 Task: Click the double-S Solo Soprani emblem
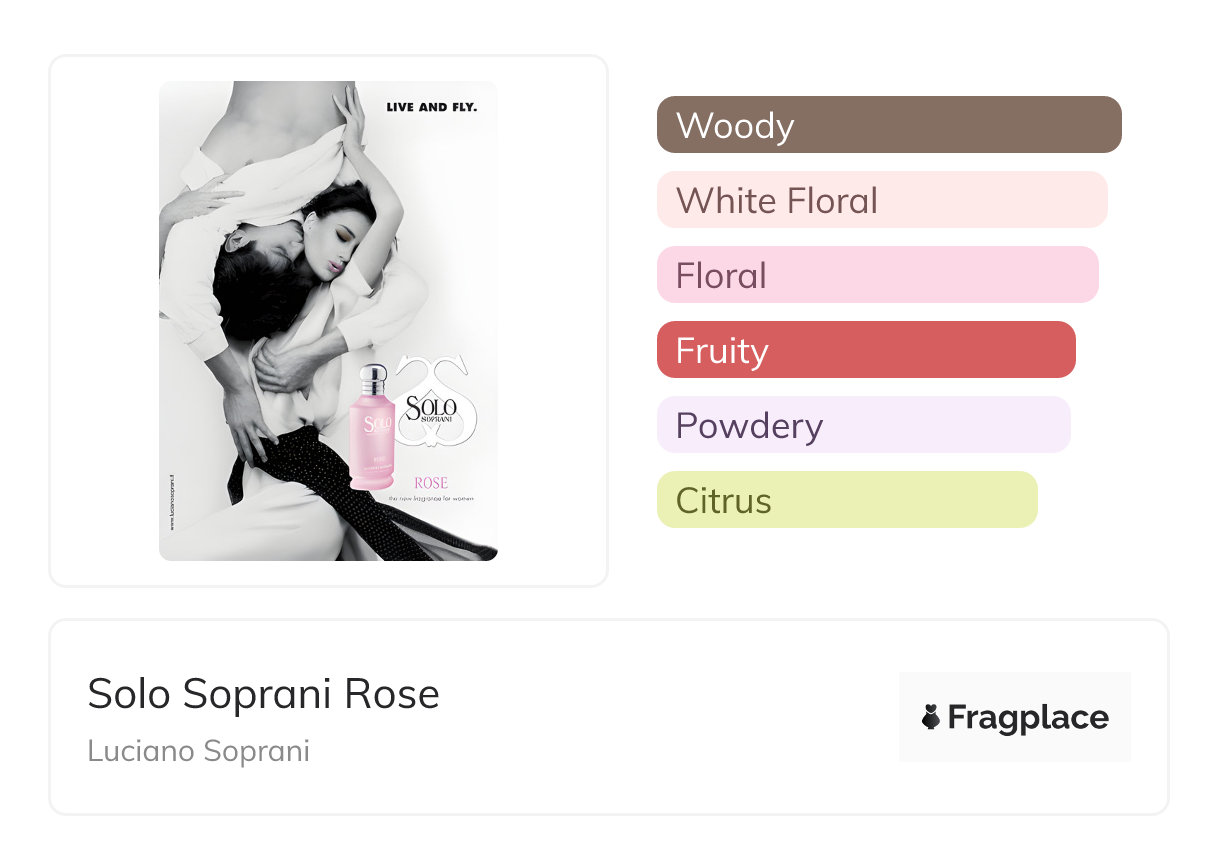(436, 400)
